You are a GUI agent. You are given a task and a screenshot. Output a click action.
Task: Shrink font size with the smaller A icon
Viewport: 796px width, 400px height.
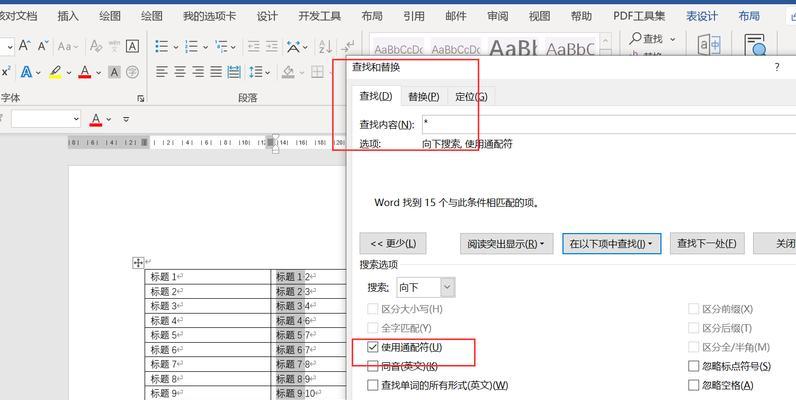click(x=43, y=46)
